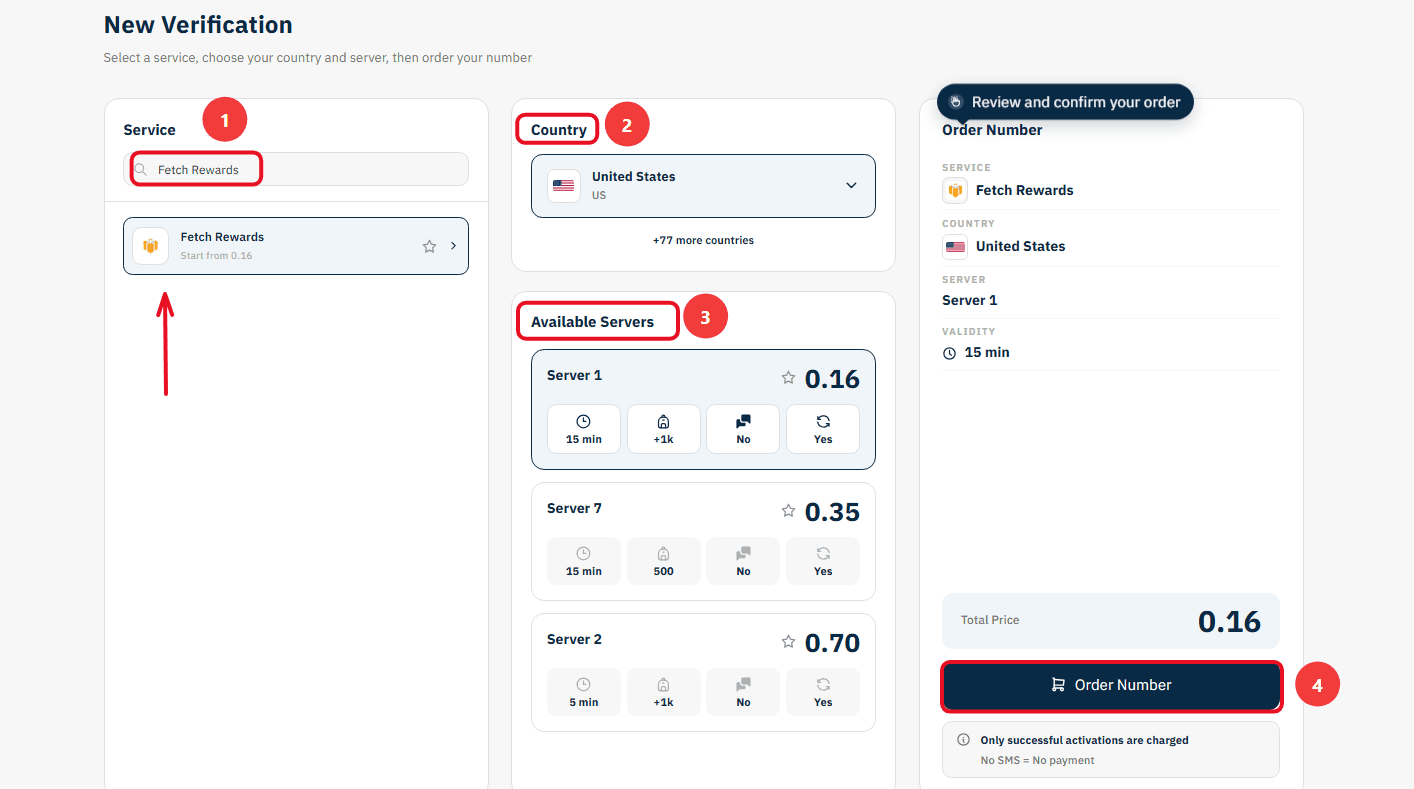
Task: Favorite Fetch Rewards with its star icon
Action: click(429, 246)
